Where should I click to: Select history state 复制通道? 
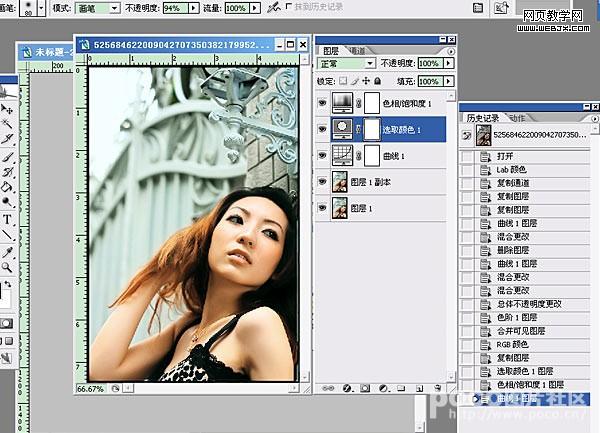point(525,183)
